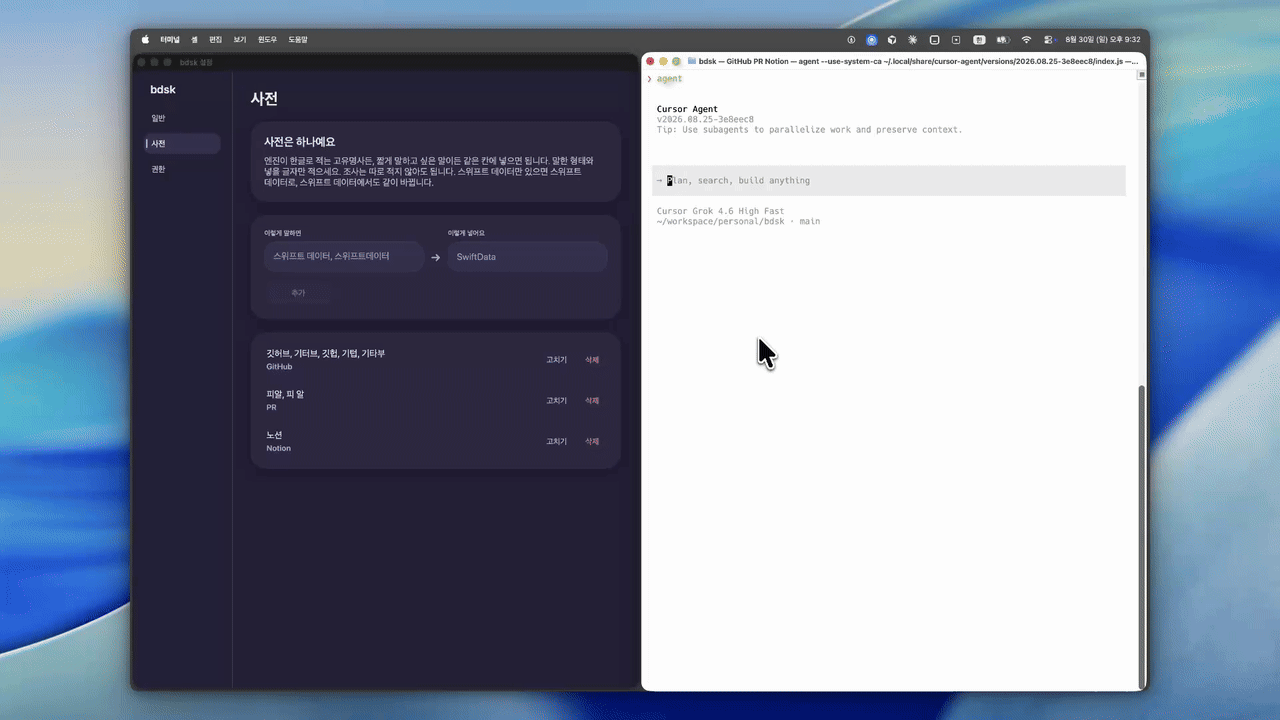1280x720 pixels.
Task: Open the Korean input source menu
Action: 979,40
